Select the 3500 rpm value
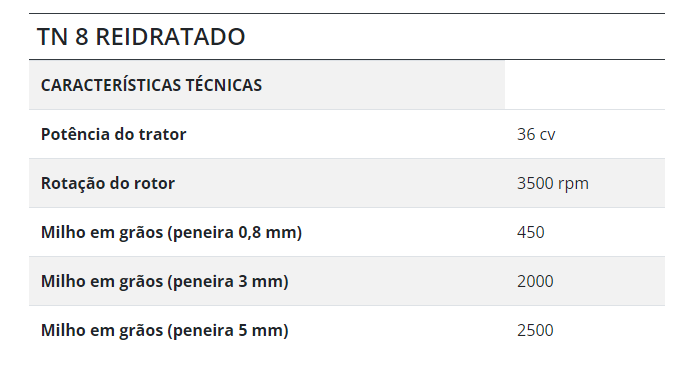Screen dimensions: 687x369 (x=552, y=183)
